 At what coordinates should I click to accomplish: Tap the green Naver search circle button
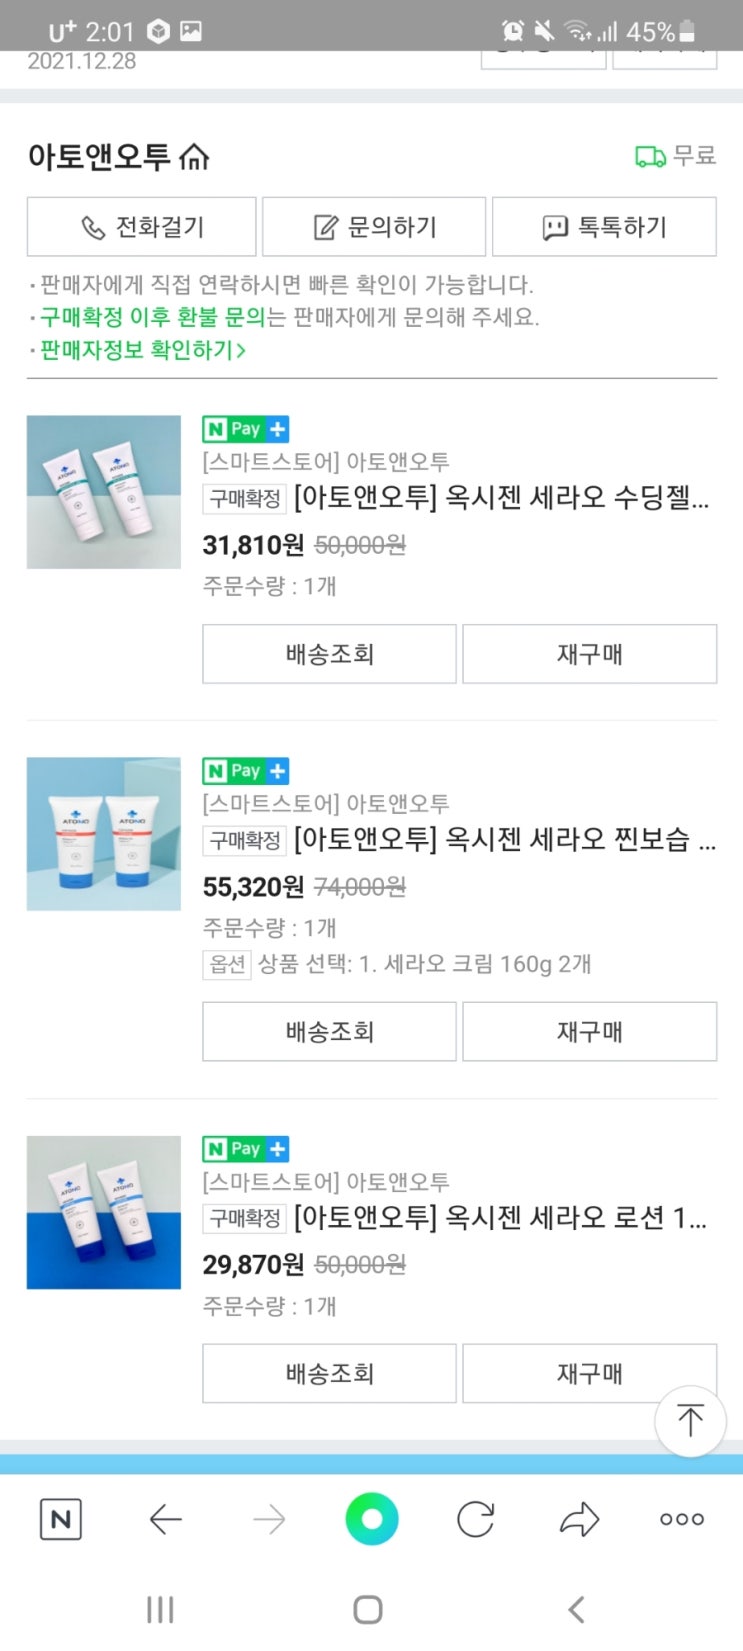[x=372, y=1520]
